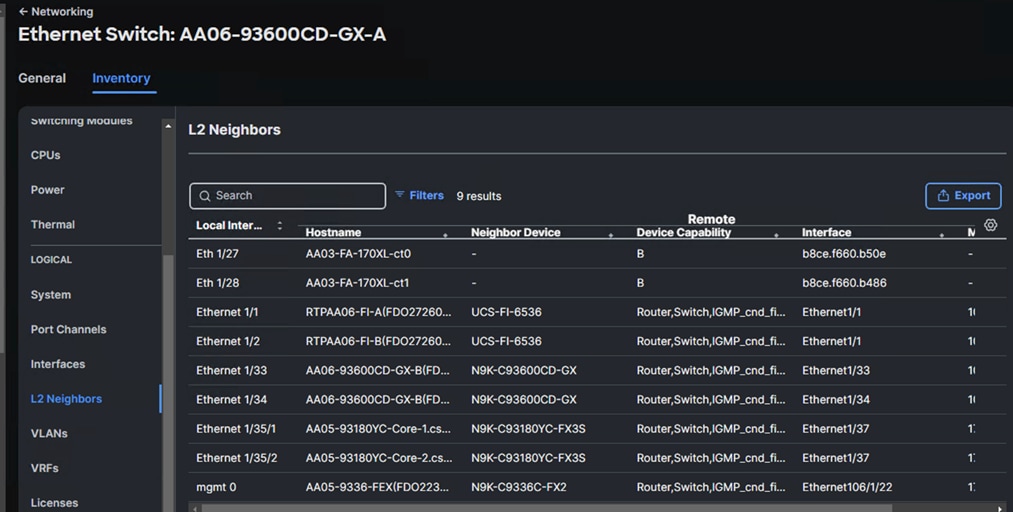
Task: Click N9K-C9336C-FX2 neighbor device cell
Action: pos(519,487)
